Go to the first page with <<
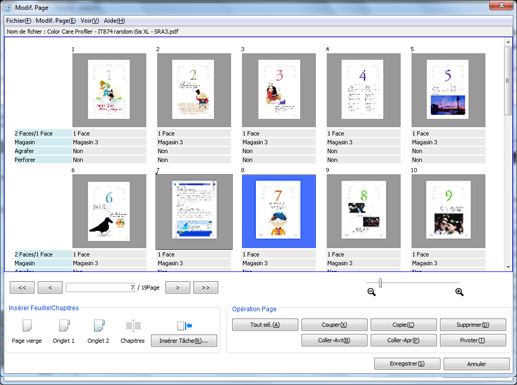 (22, 288)
